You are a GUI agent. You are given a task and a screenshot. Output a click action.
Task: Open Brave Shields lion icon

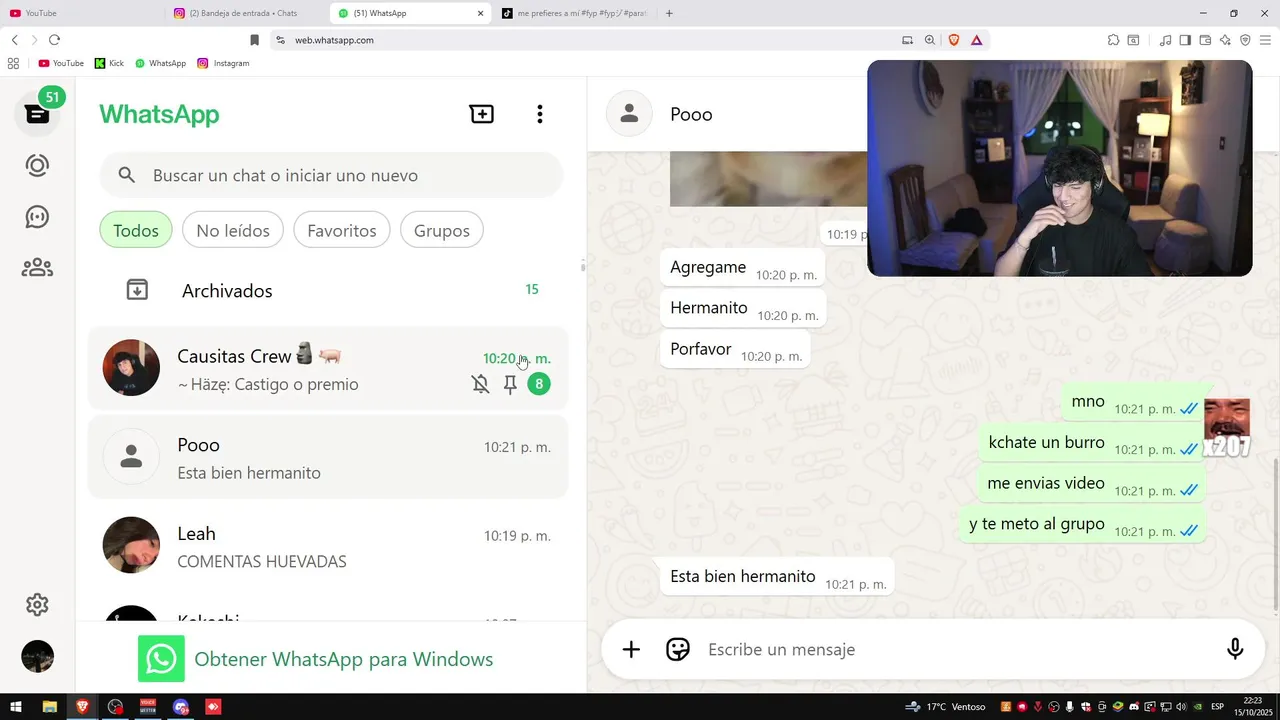[x=954, y=40]
